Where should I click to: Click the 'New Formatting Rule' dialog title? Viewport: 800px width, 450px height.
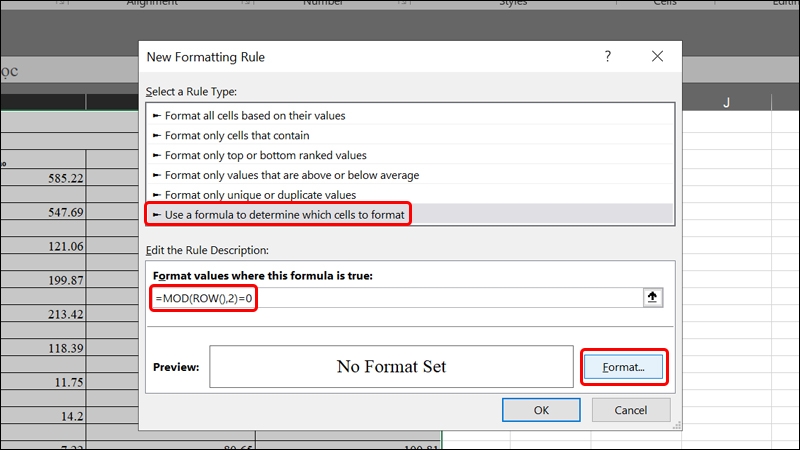tap(206, 57)
